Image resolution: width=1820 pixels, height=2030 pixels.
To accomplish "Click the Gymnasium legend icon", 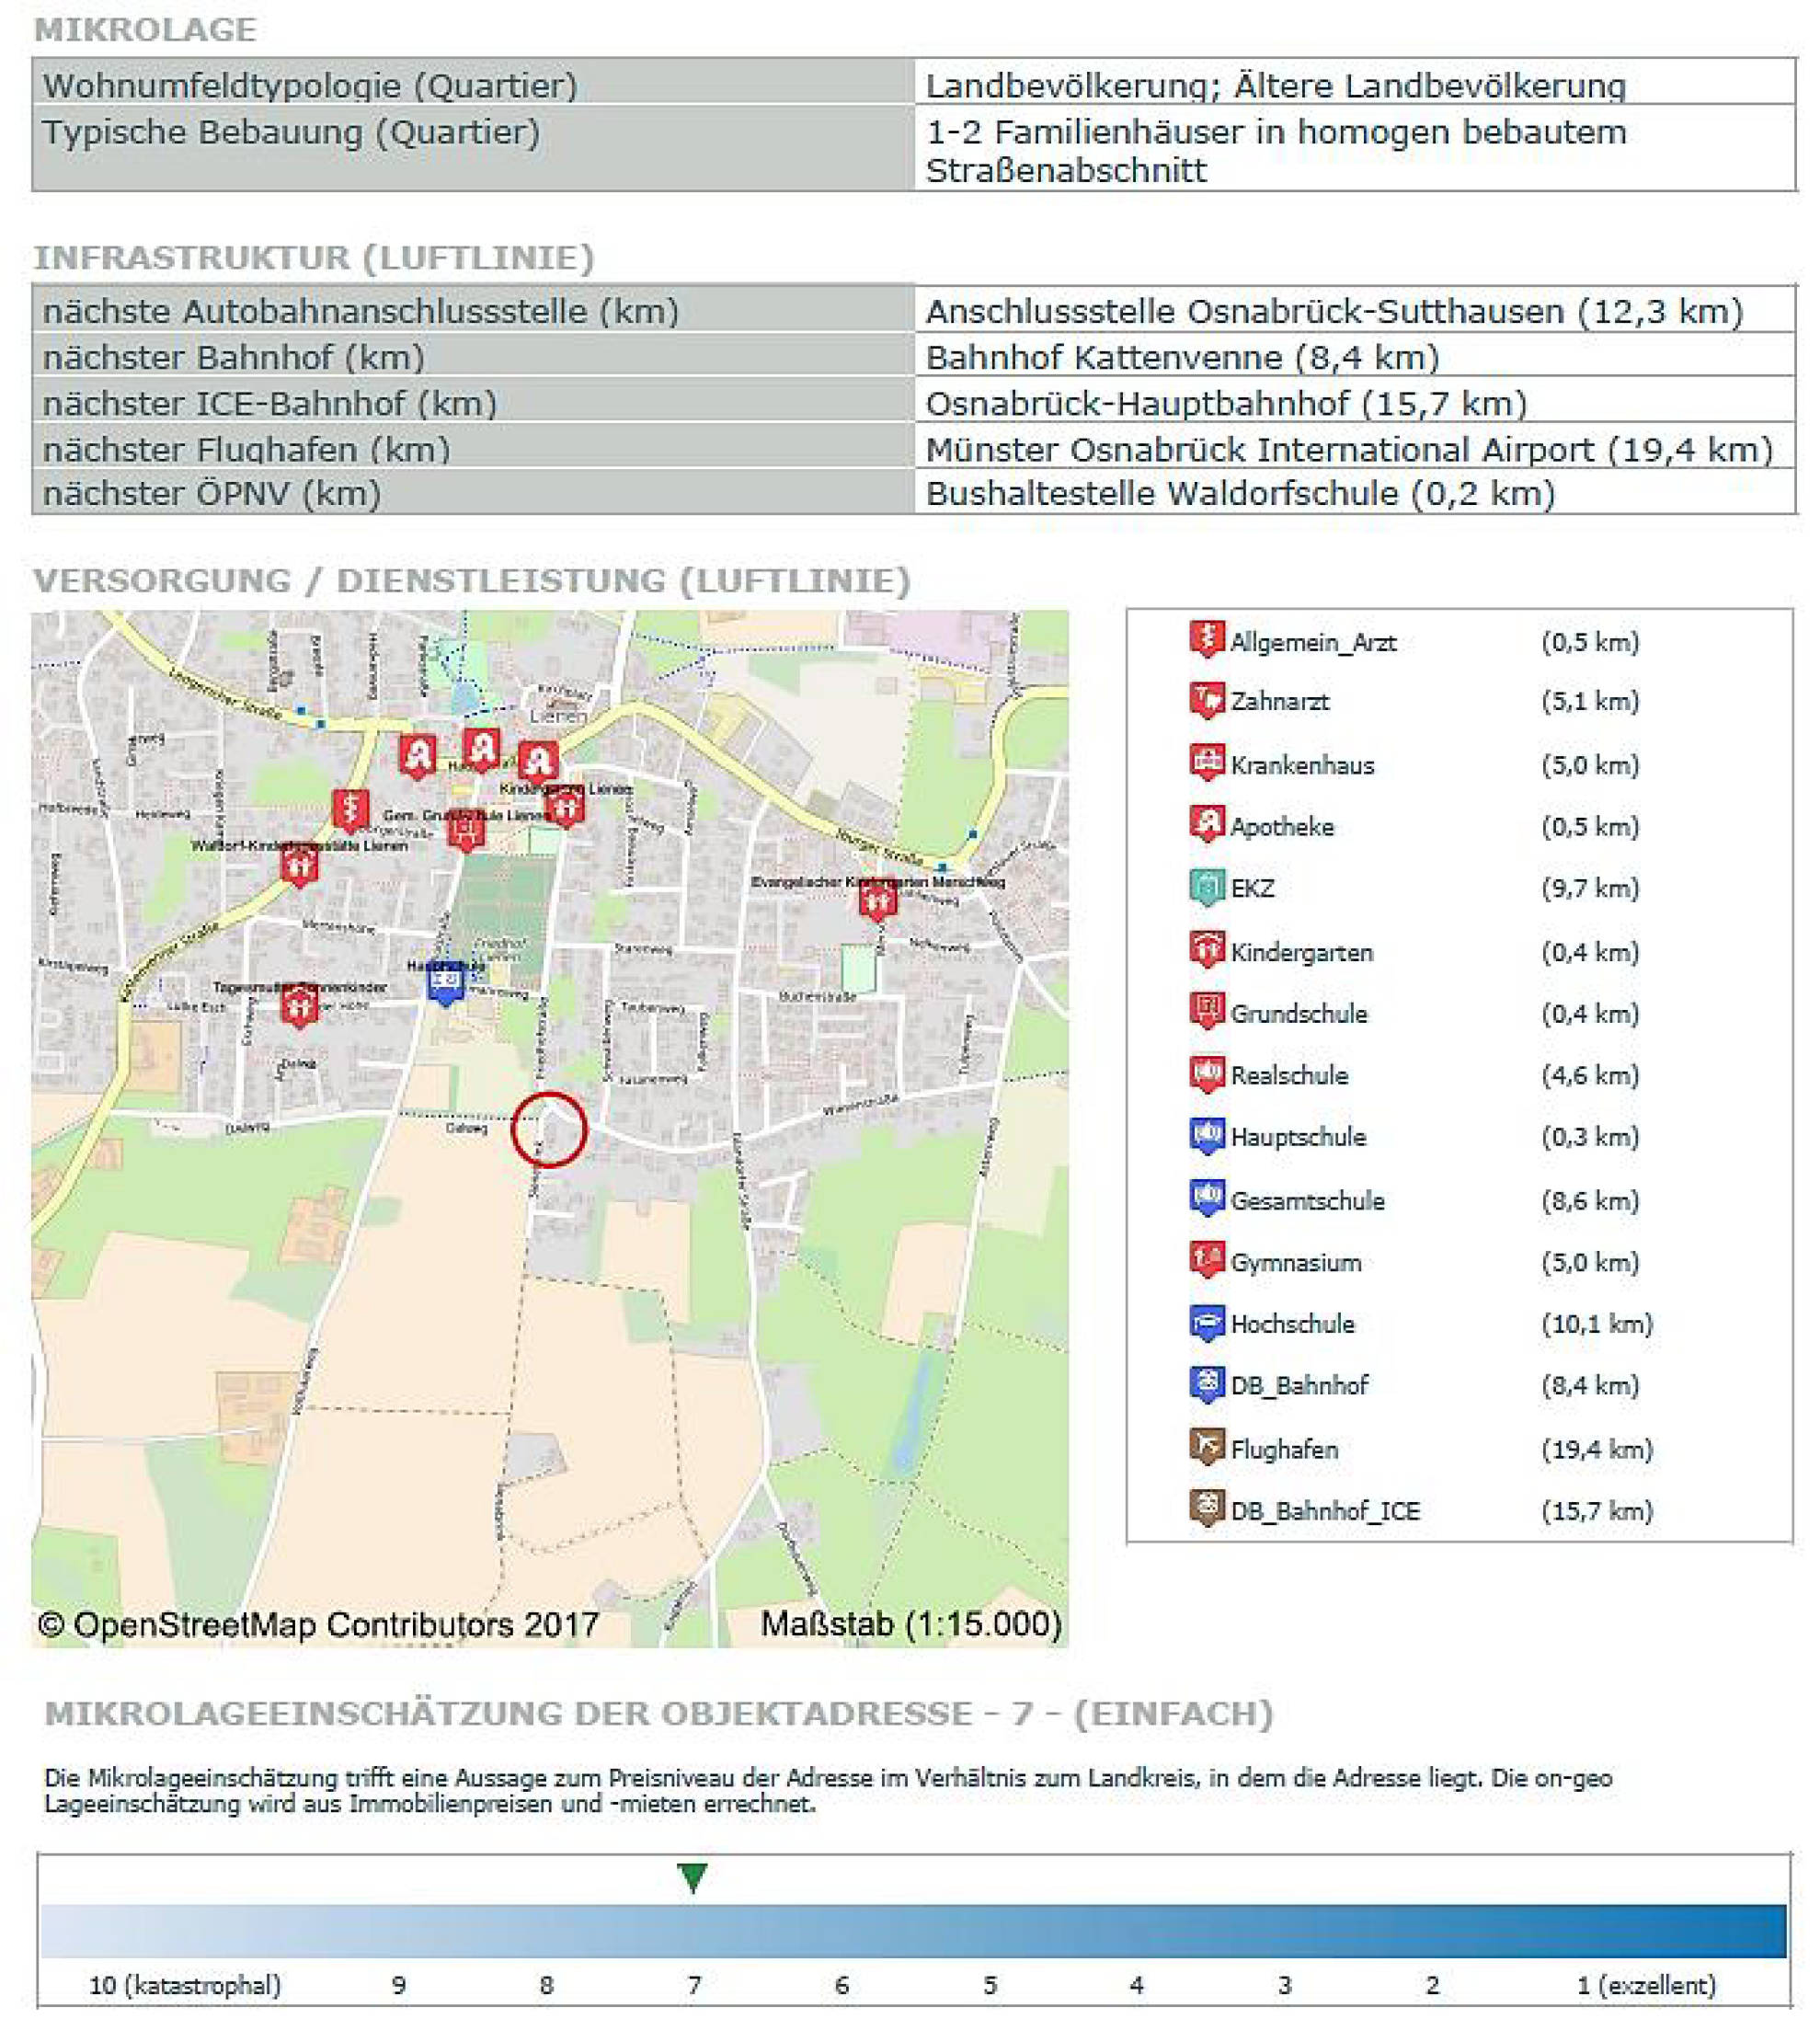I will pos(1207,1261).
